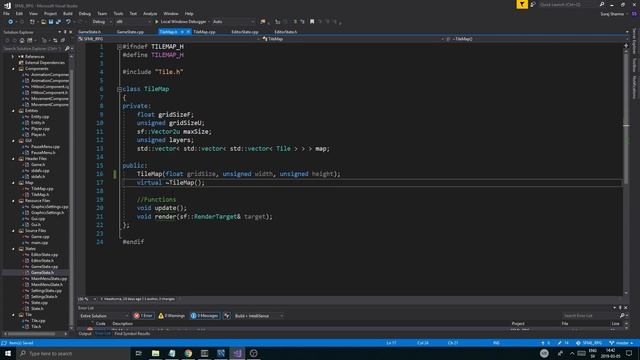This screenshot has width=640, height=360.
Task: Select Player.cpp in Solution Explorer
Action: (40, 129)
